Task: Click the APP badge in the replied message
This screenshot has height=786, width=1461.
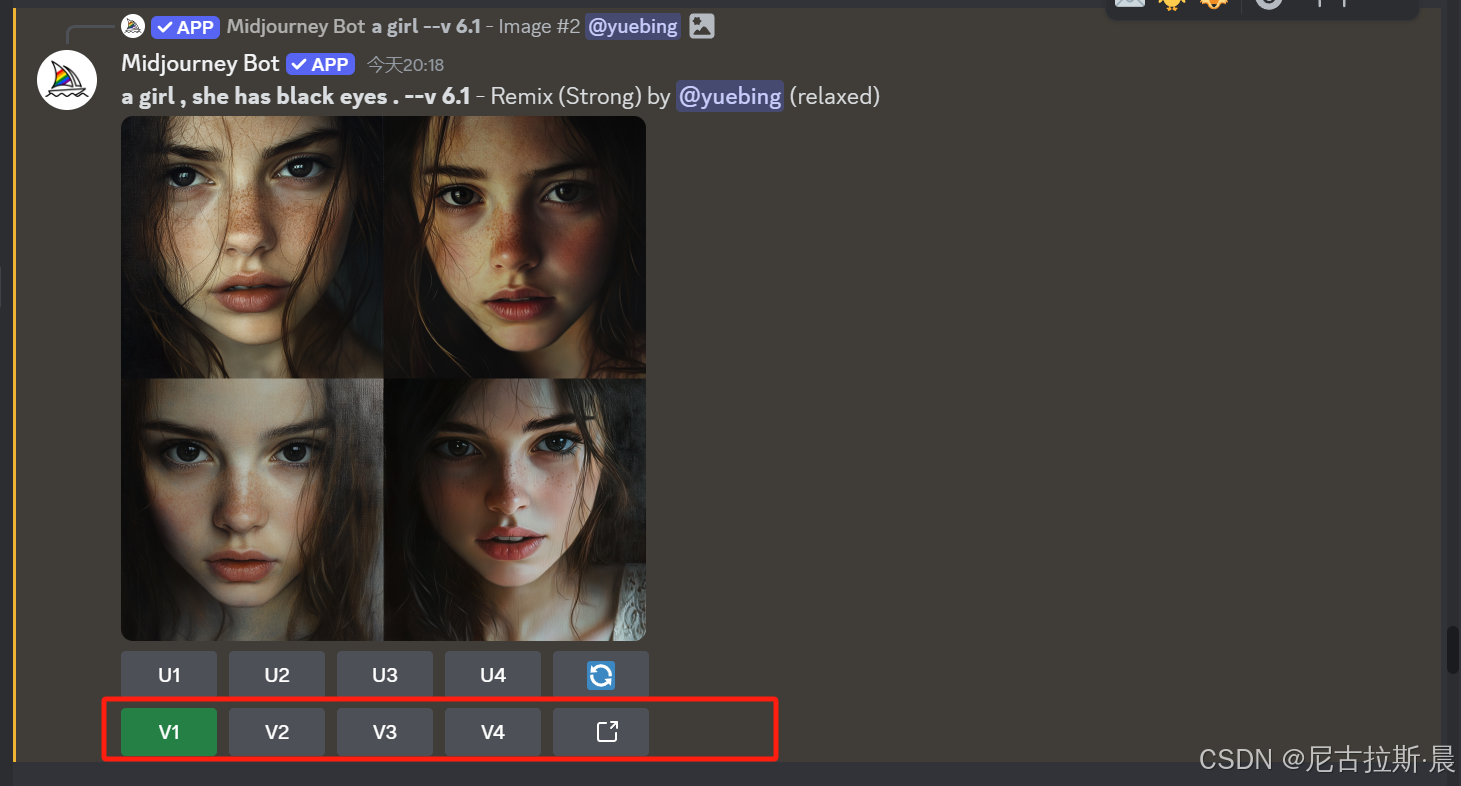Action: 185,27
